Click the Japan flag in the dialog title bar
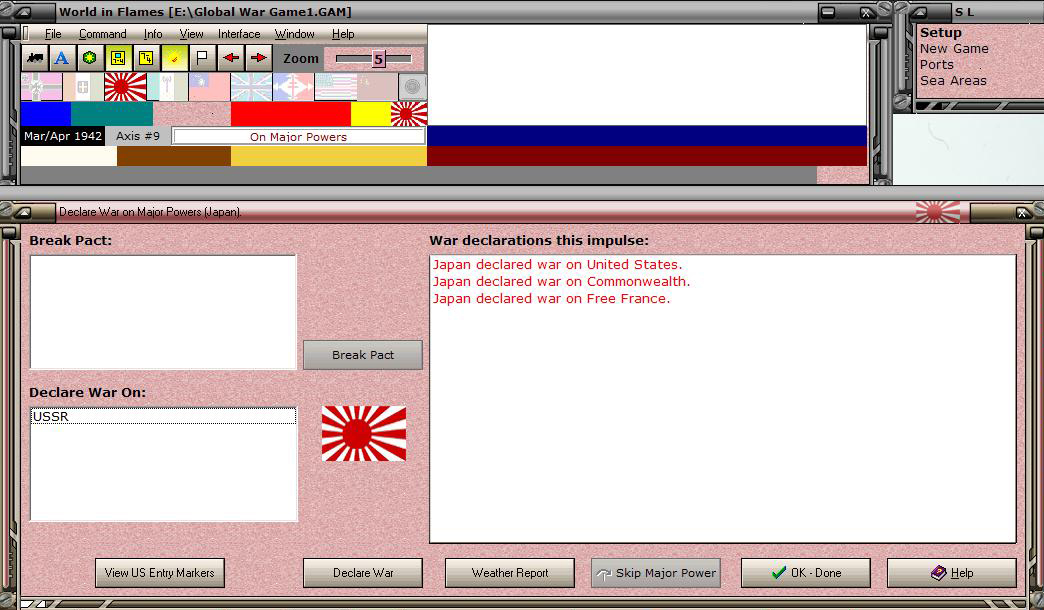The height and width of the screenshot is (610, 1044). pyautogui.click(x=937, y=212)
